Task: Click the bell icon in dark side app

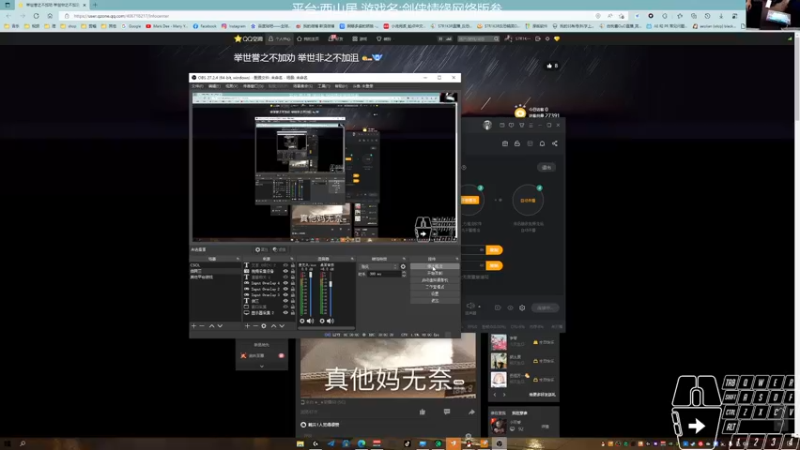Action: click(x=542, y=144)
